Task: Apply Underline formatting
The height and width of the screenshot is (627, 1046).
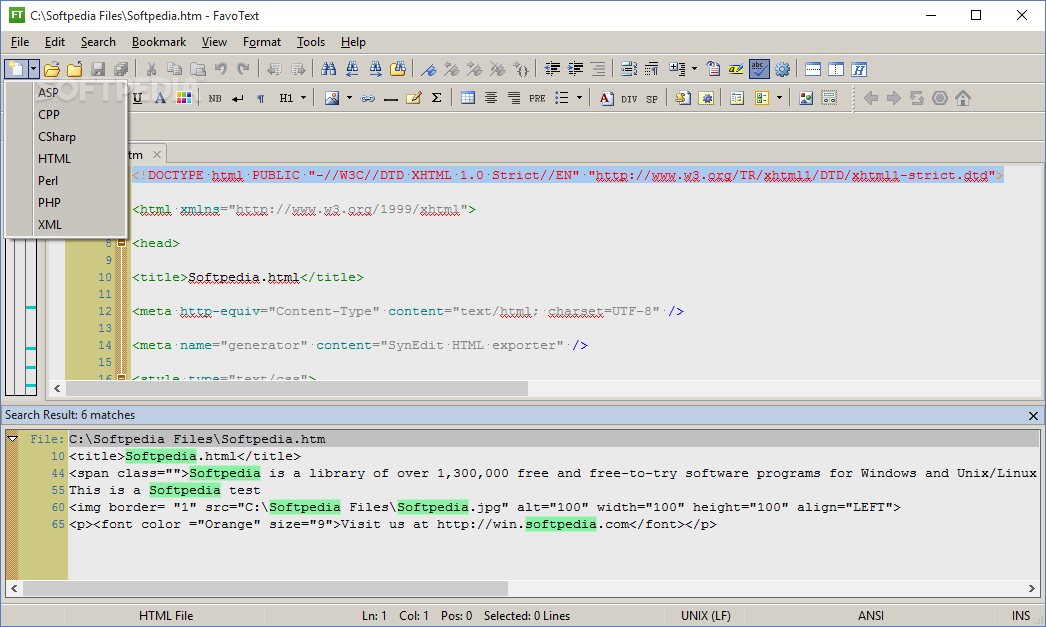Action: point(137,98)
